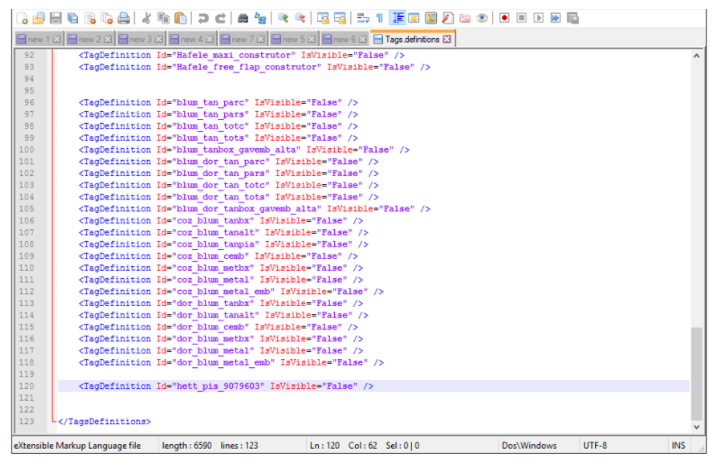Toggle file monitoring eye icon

point(482,18)
